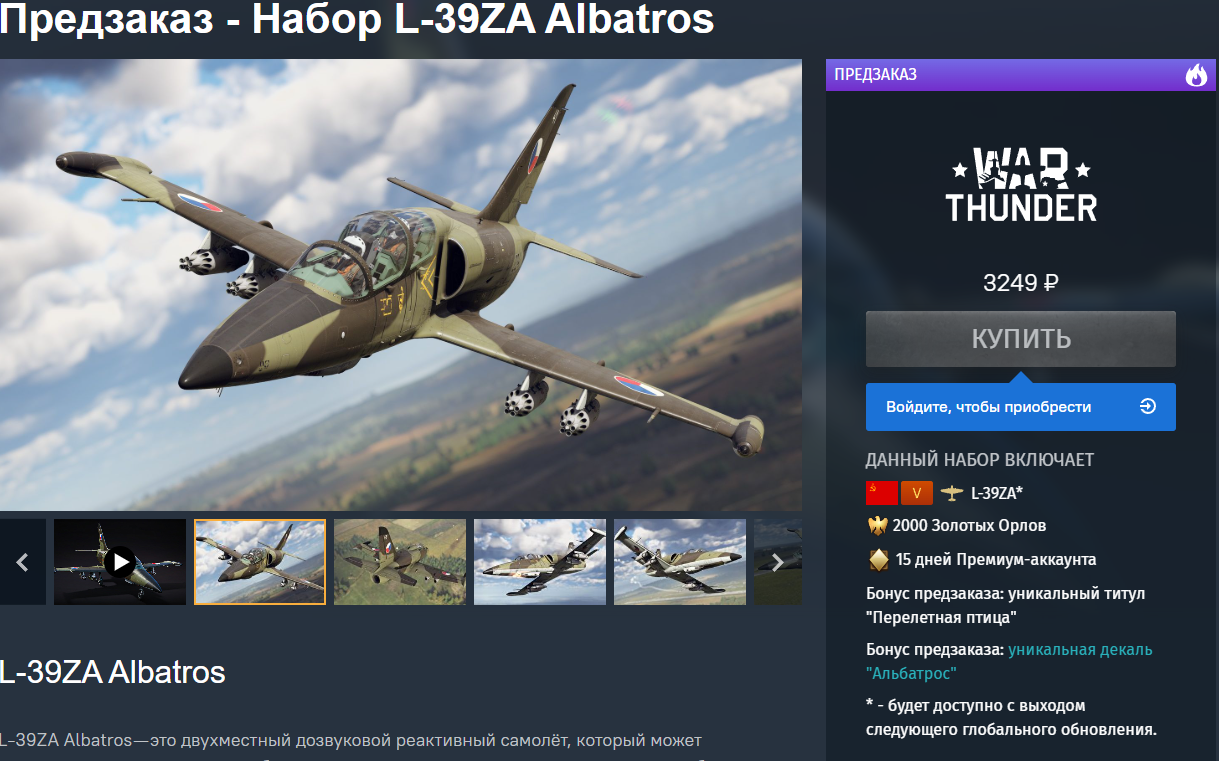
Task: Select the highlighted second gallery thumbnail
Action: point(260,562)
